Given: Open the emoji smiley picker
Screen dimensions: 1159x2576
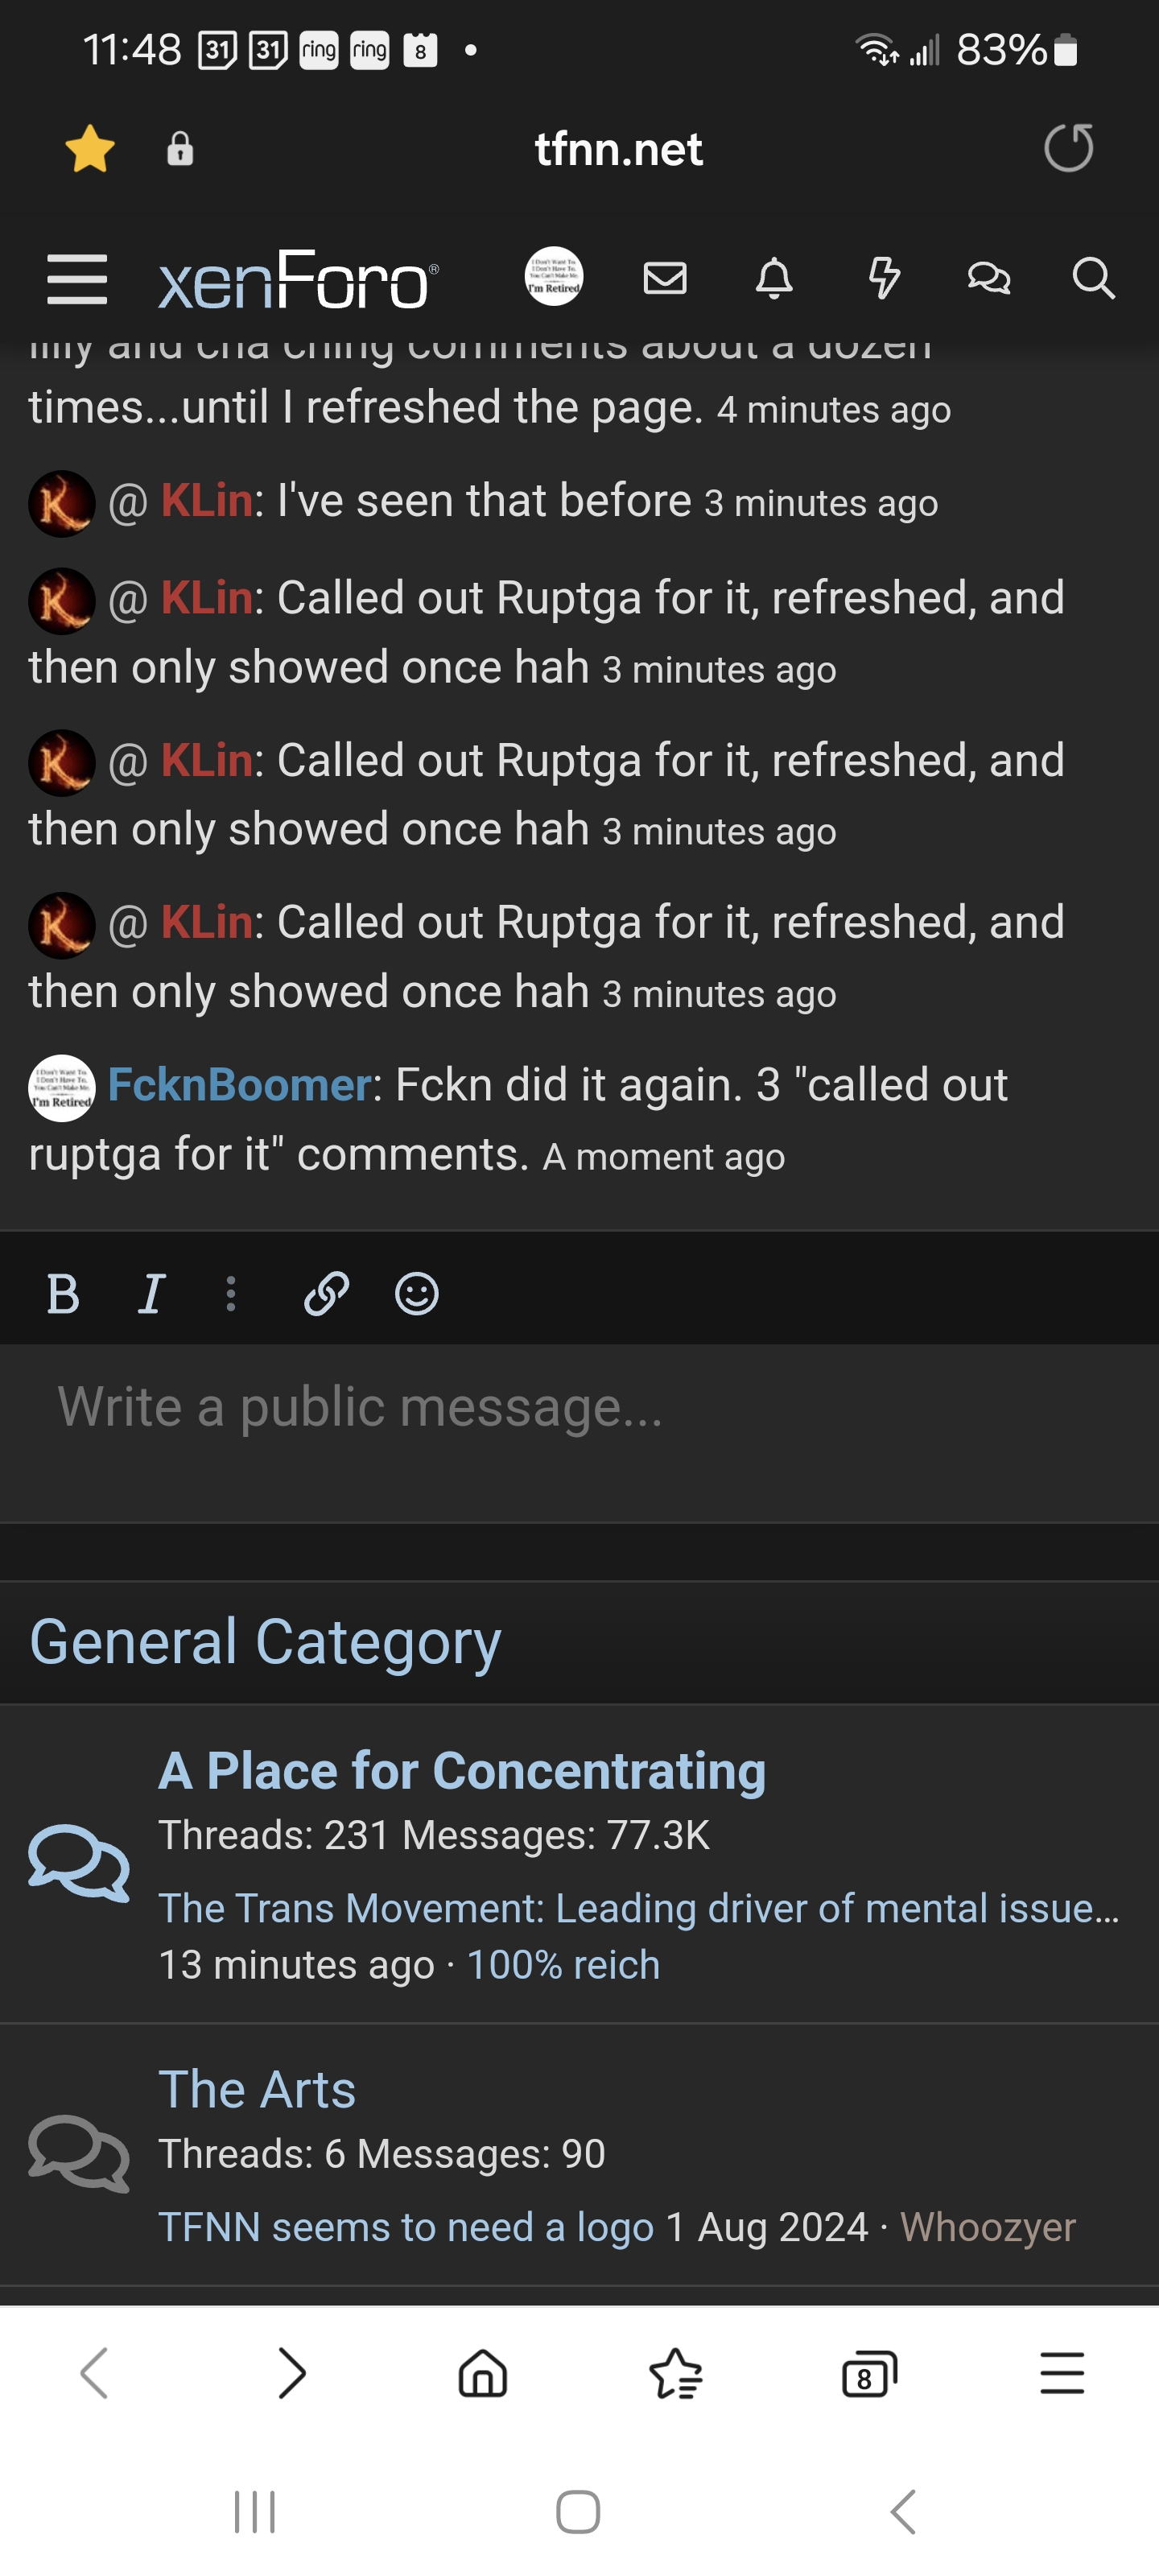Looking at the screenshot, I should tap(417, 1294).
